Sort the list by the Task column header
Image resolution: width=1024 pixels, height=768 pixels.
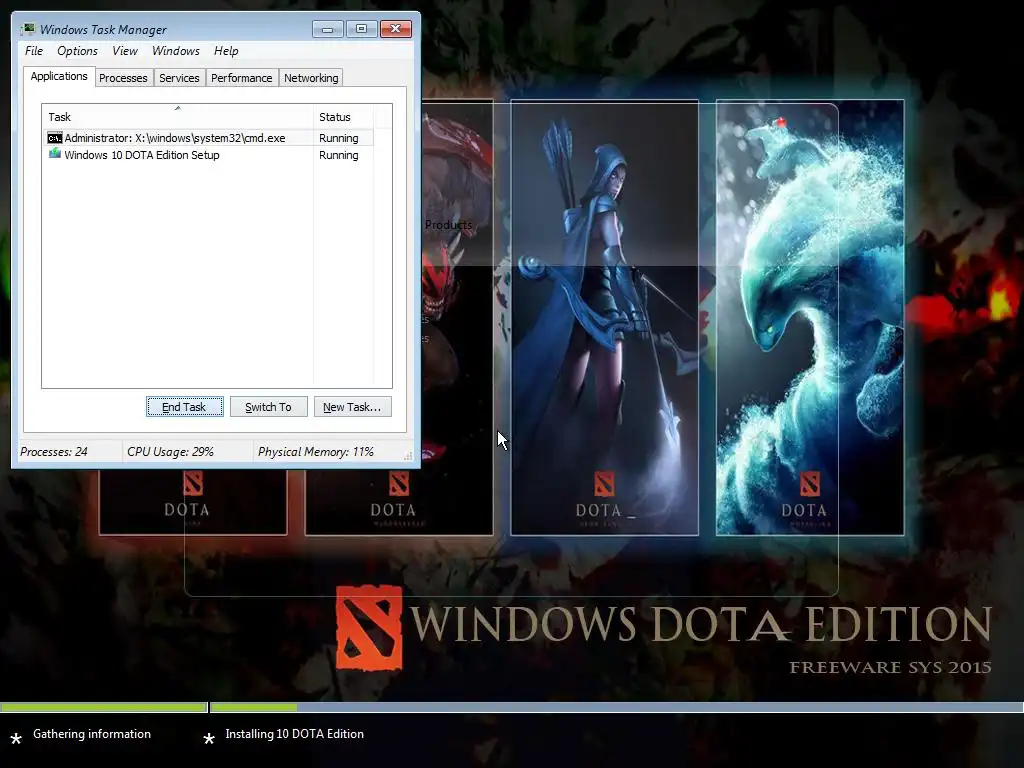pos(177,117)
